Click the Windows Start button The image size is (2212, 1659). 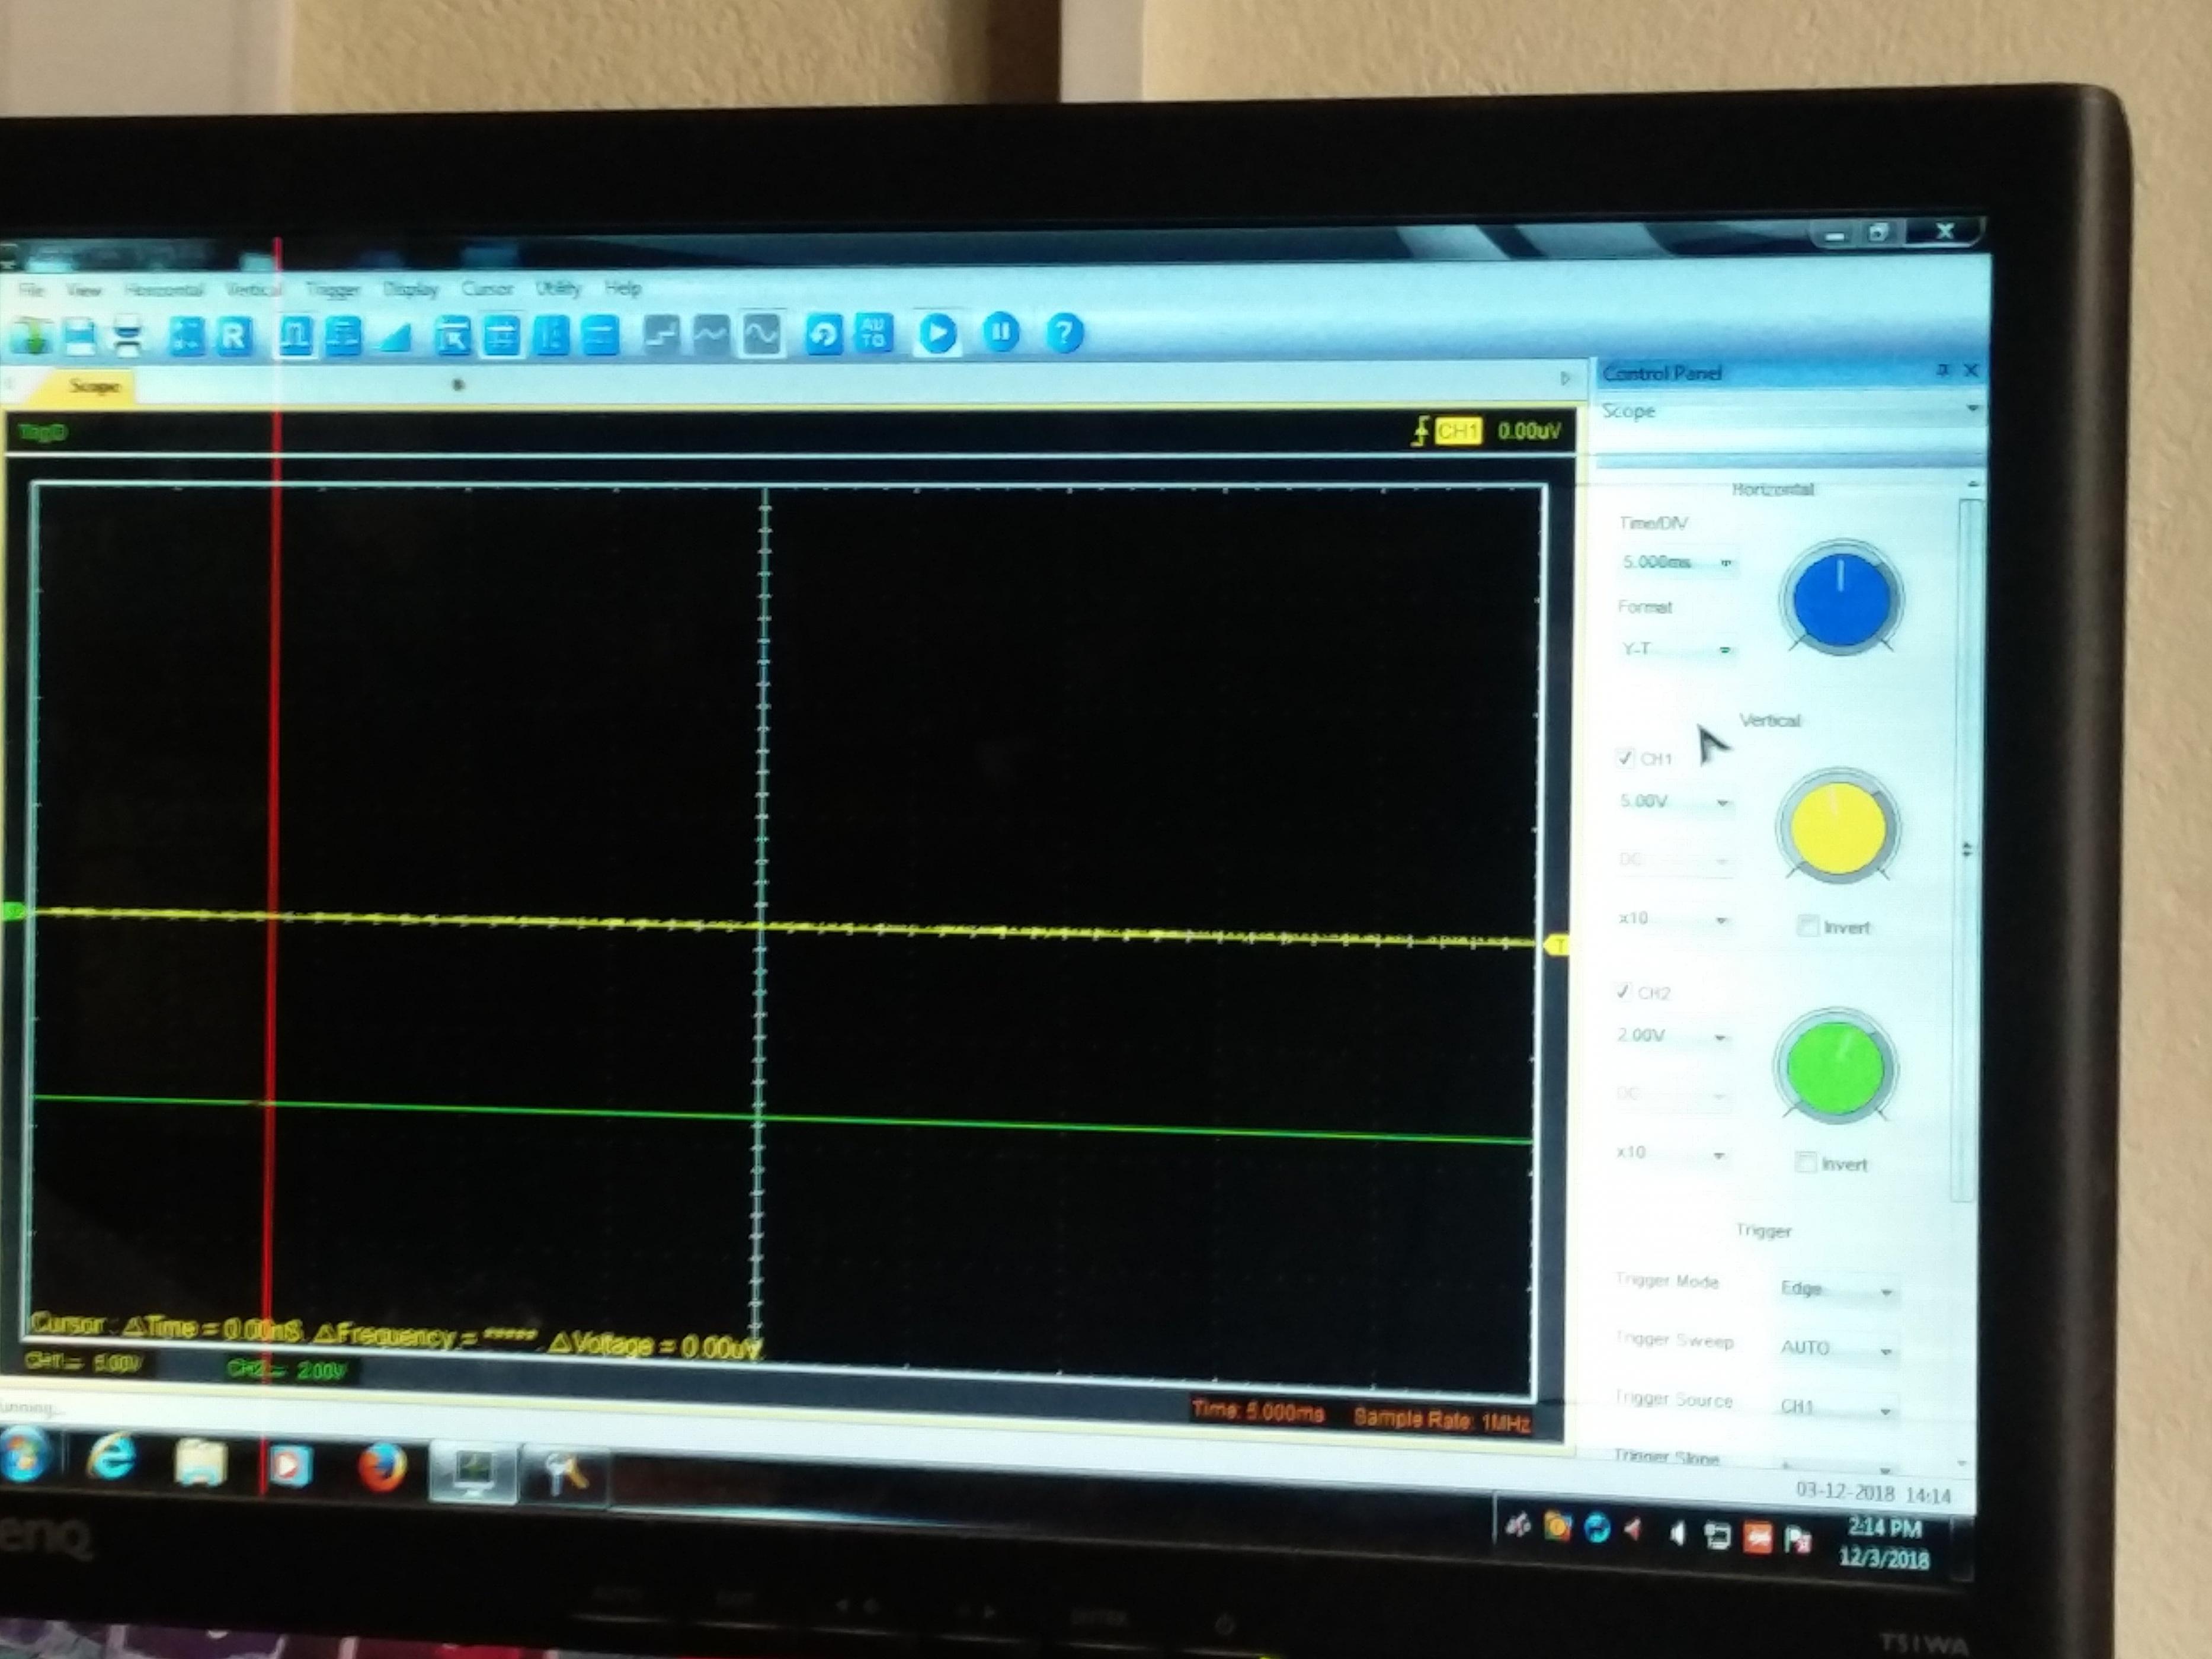[26, 1455]
